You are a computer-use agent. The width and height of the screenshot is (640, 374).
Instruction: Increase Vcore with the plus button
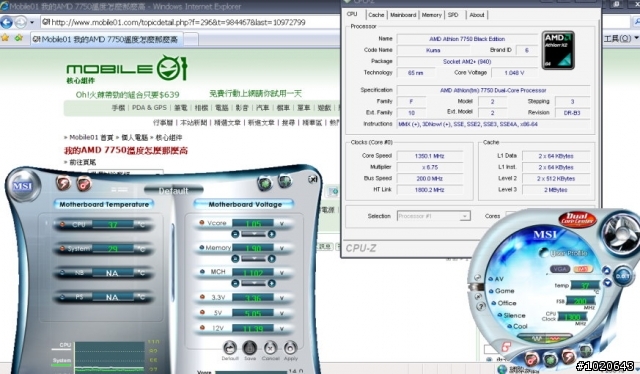tap(271, 234)
